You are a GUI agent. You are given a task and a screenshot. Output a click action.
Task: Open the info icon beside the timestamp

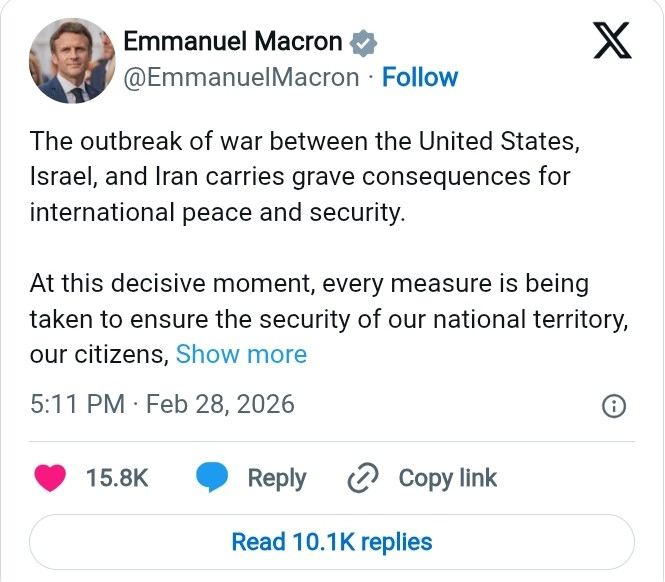tap(614, 406)
